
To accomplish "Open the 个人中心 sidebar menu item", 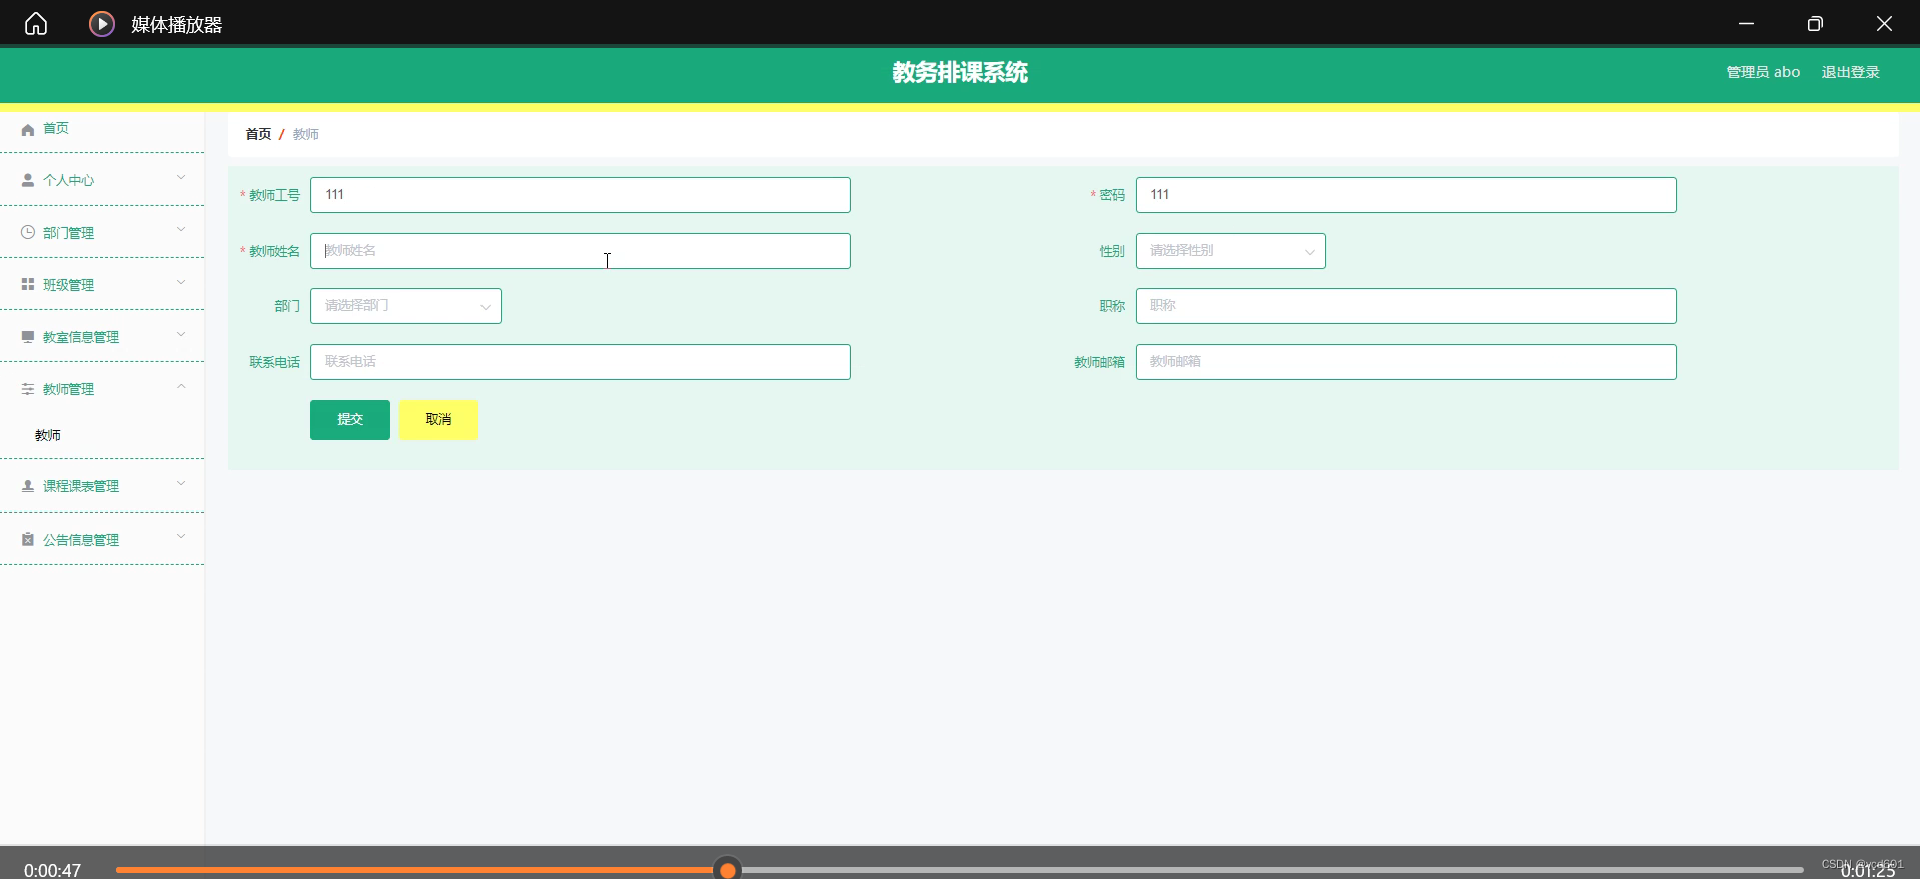I will tap(102, 180).
